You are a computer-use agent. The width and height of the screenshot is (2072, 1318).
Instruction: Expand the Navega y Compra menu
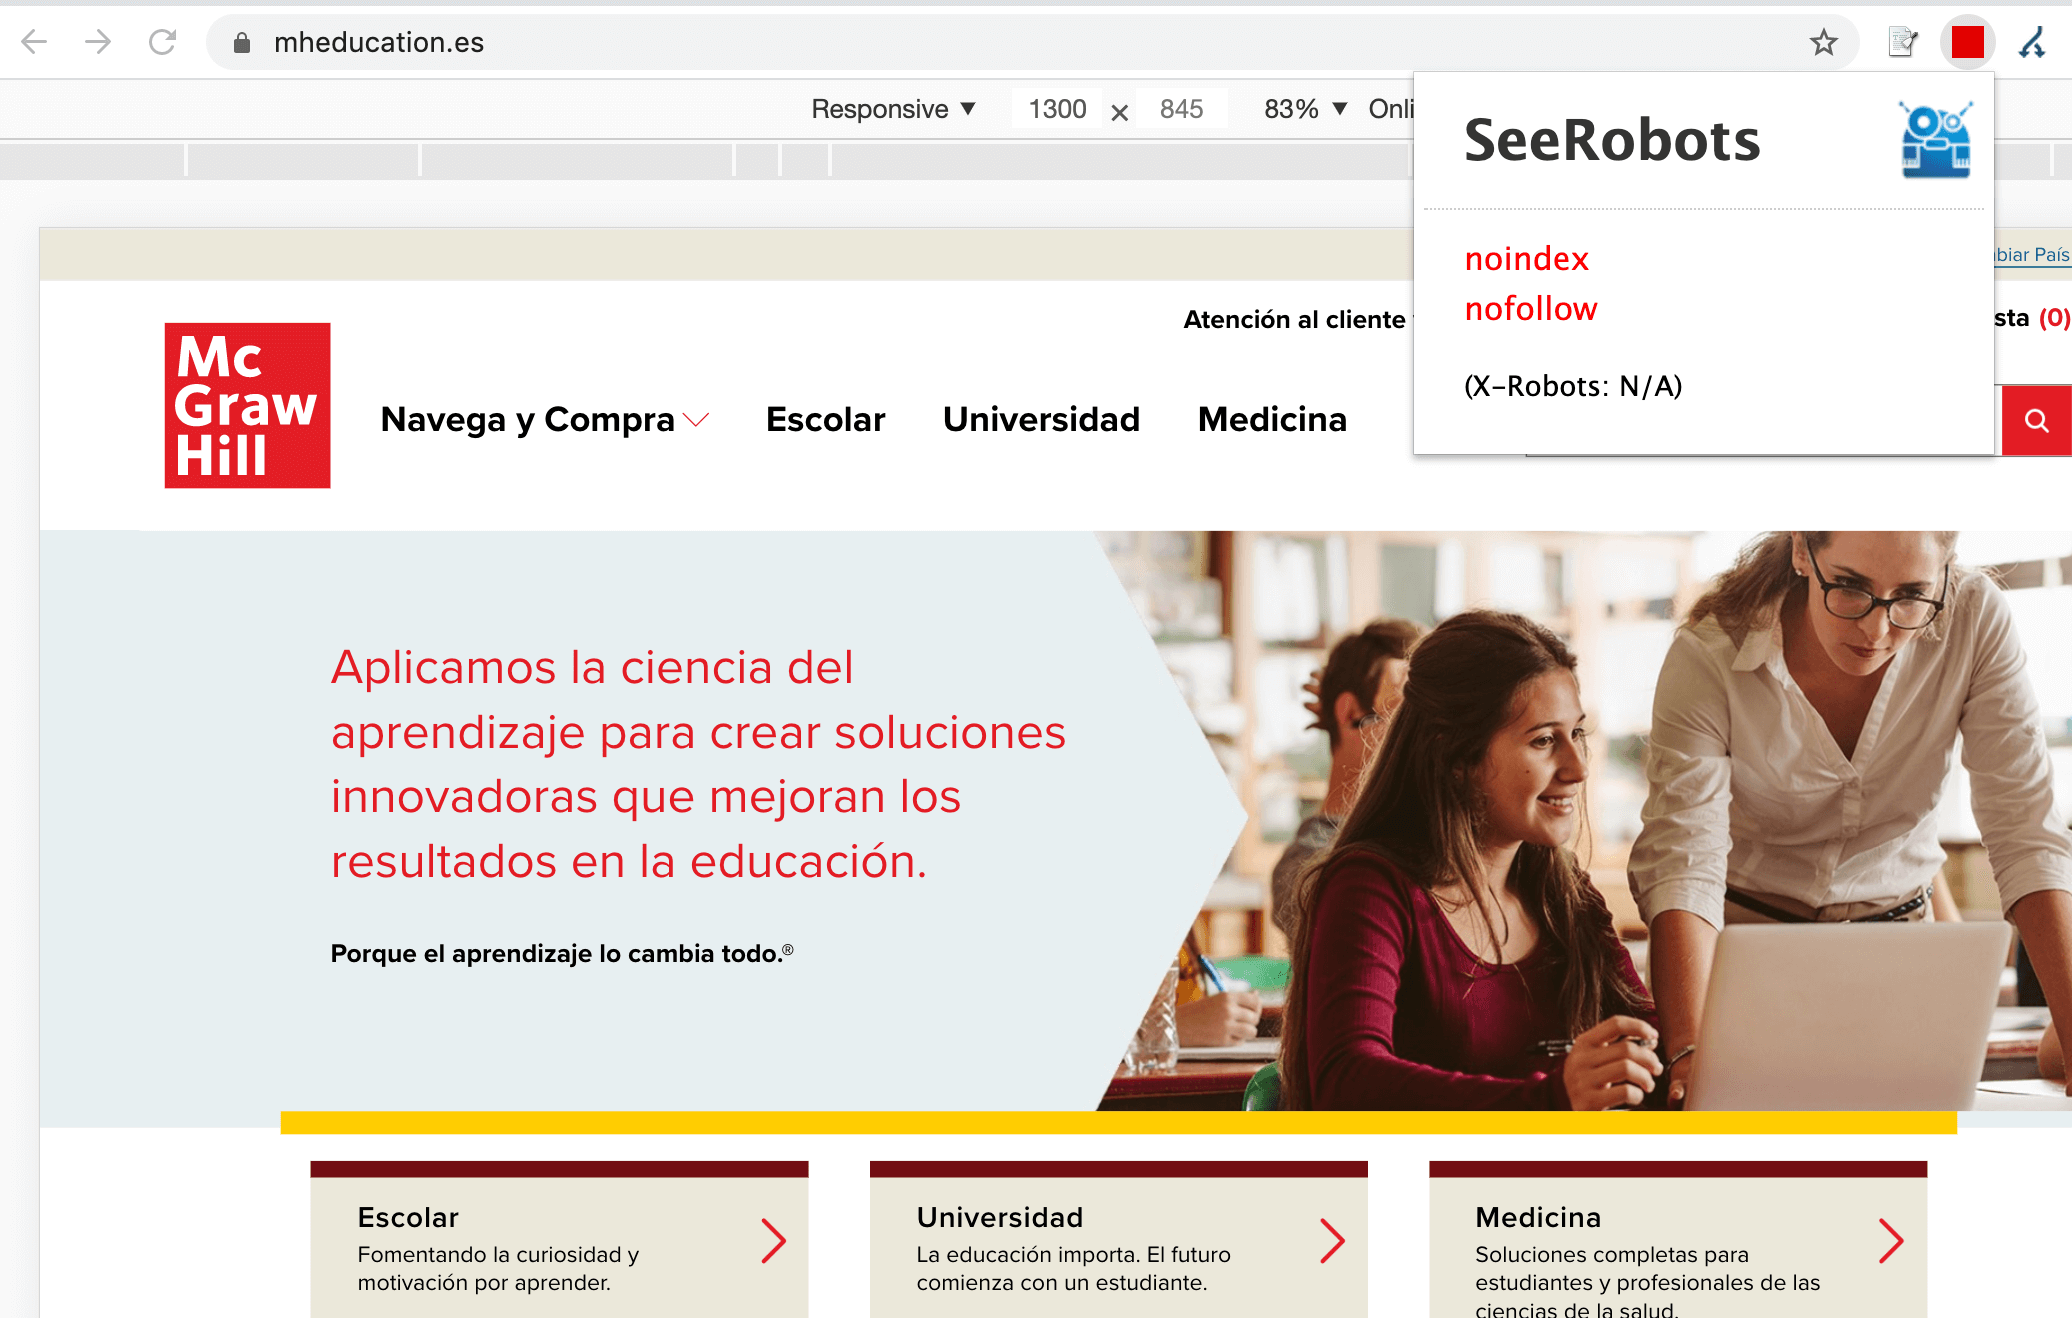545,419
